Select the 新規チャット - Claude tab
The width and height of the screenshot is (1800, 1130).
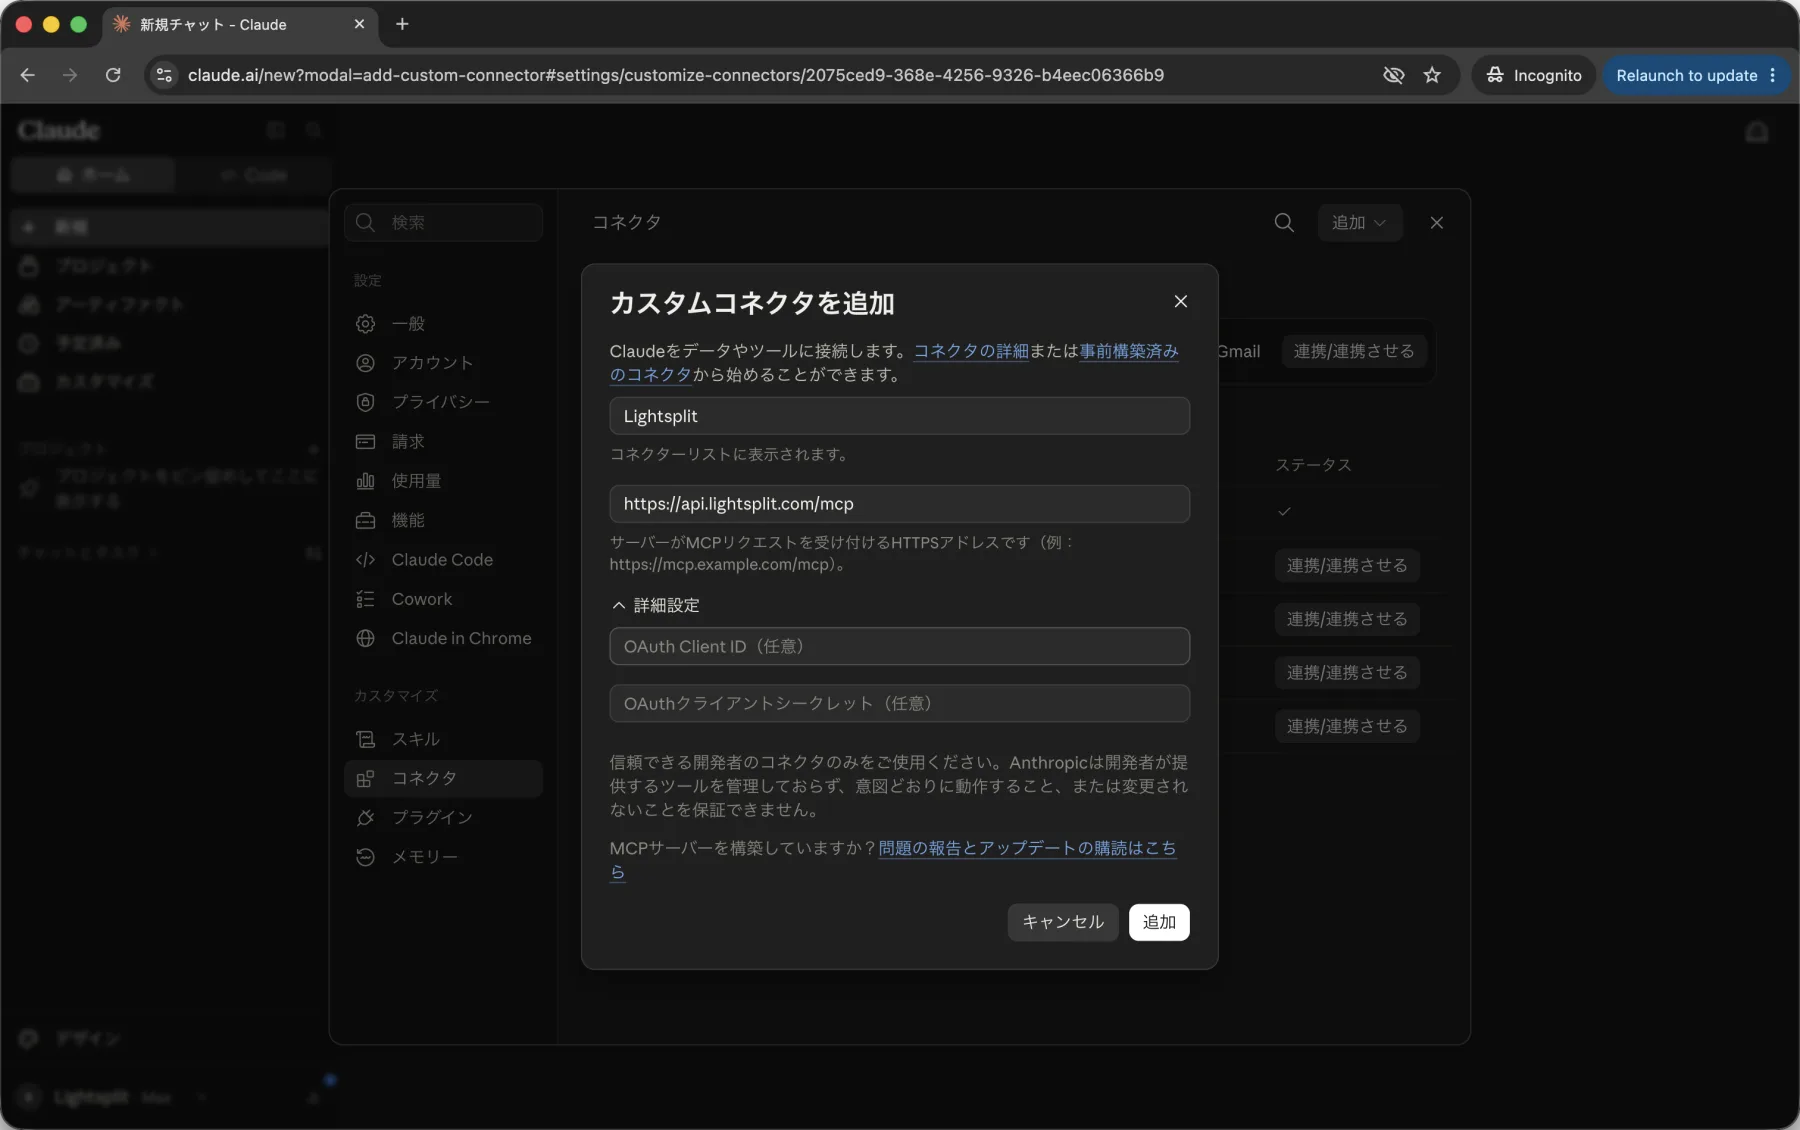239,24
